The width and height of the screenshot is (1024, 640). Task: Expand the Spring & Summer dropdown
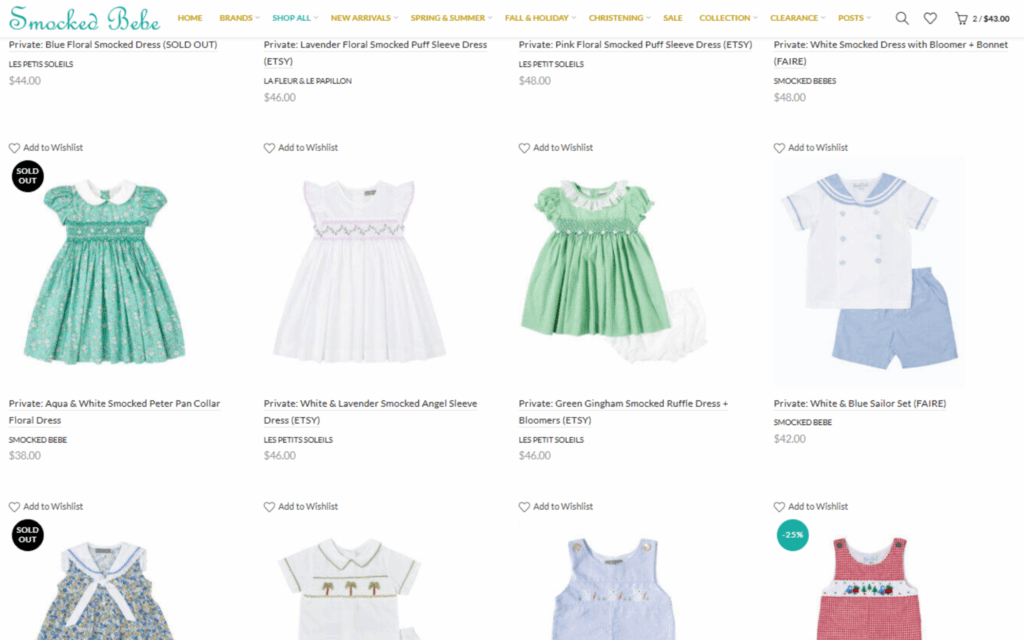tap(450, 18)
